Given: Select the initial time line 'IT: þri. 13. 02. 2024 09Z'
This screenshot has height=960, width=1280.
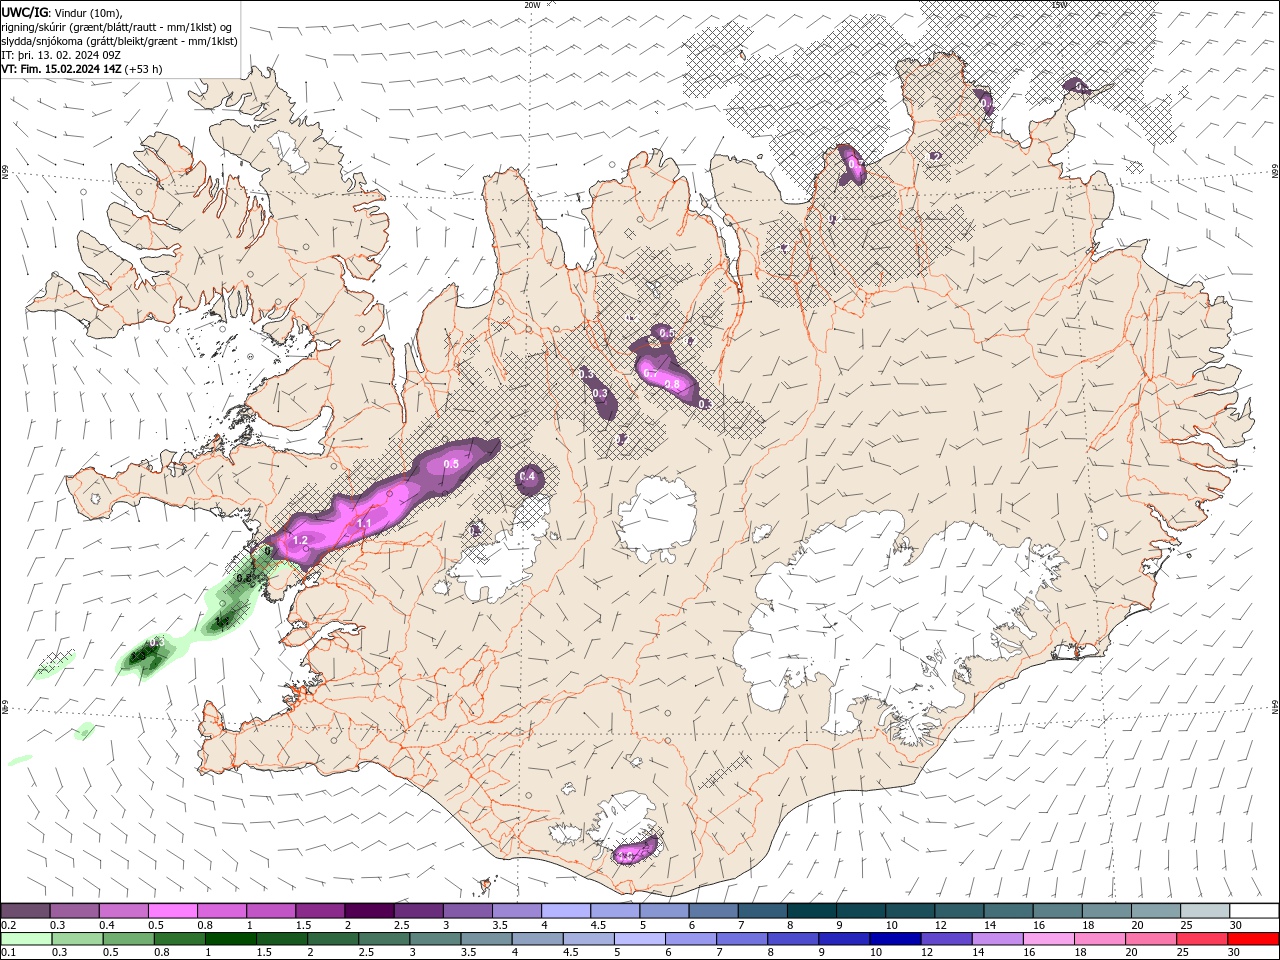Looking at the screenshot, I should [x=61, y=55].
